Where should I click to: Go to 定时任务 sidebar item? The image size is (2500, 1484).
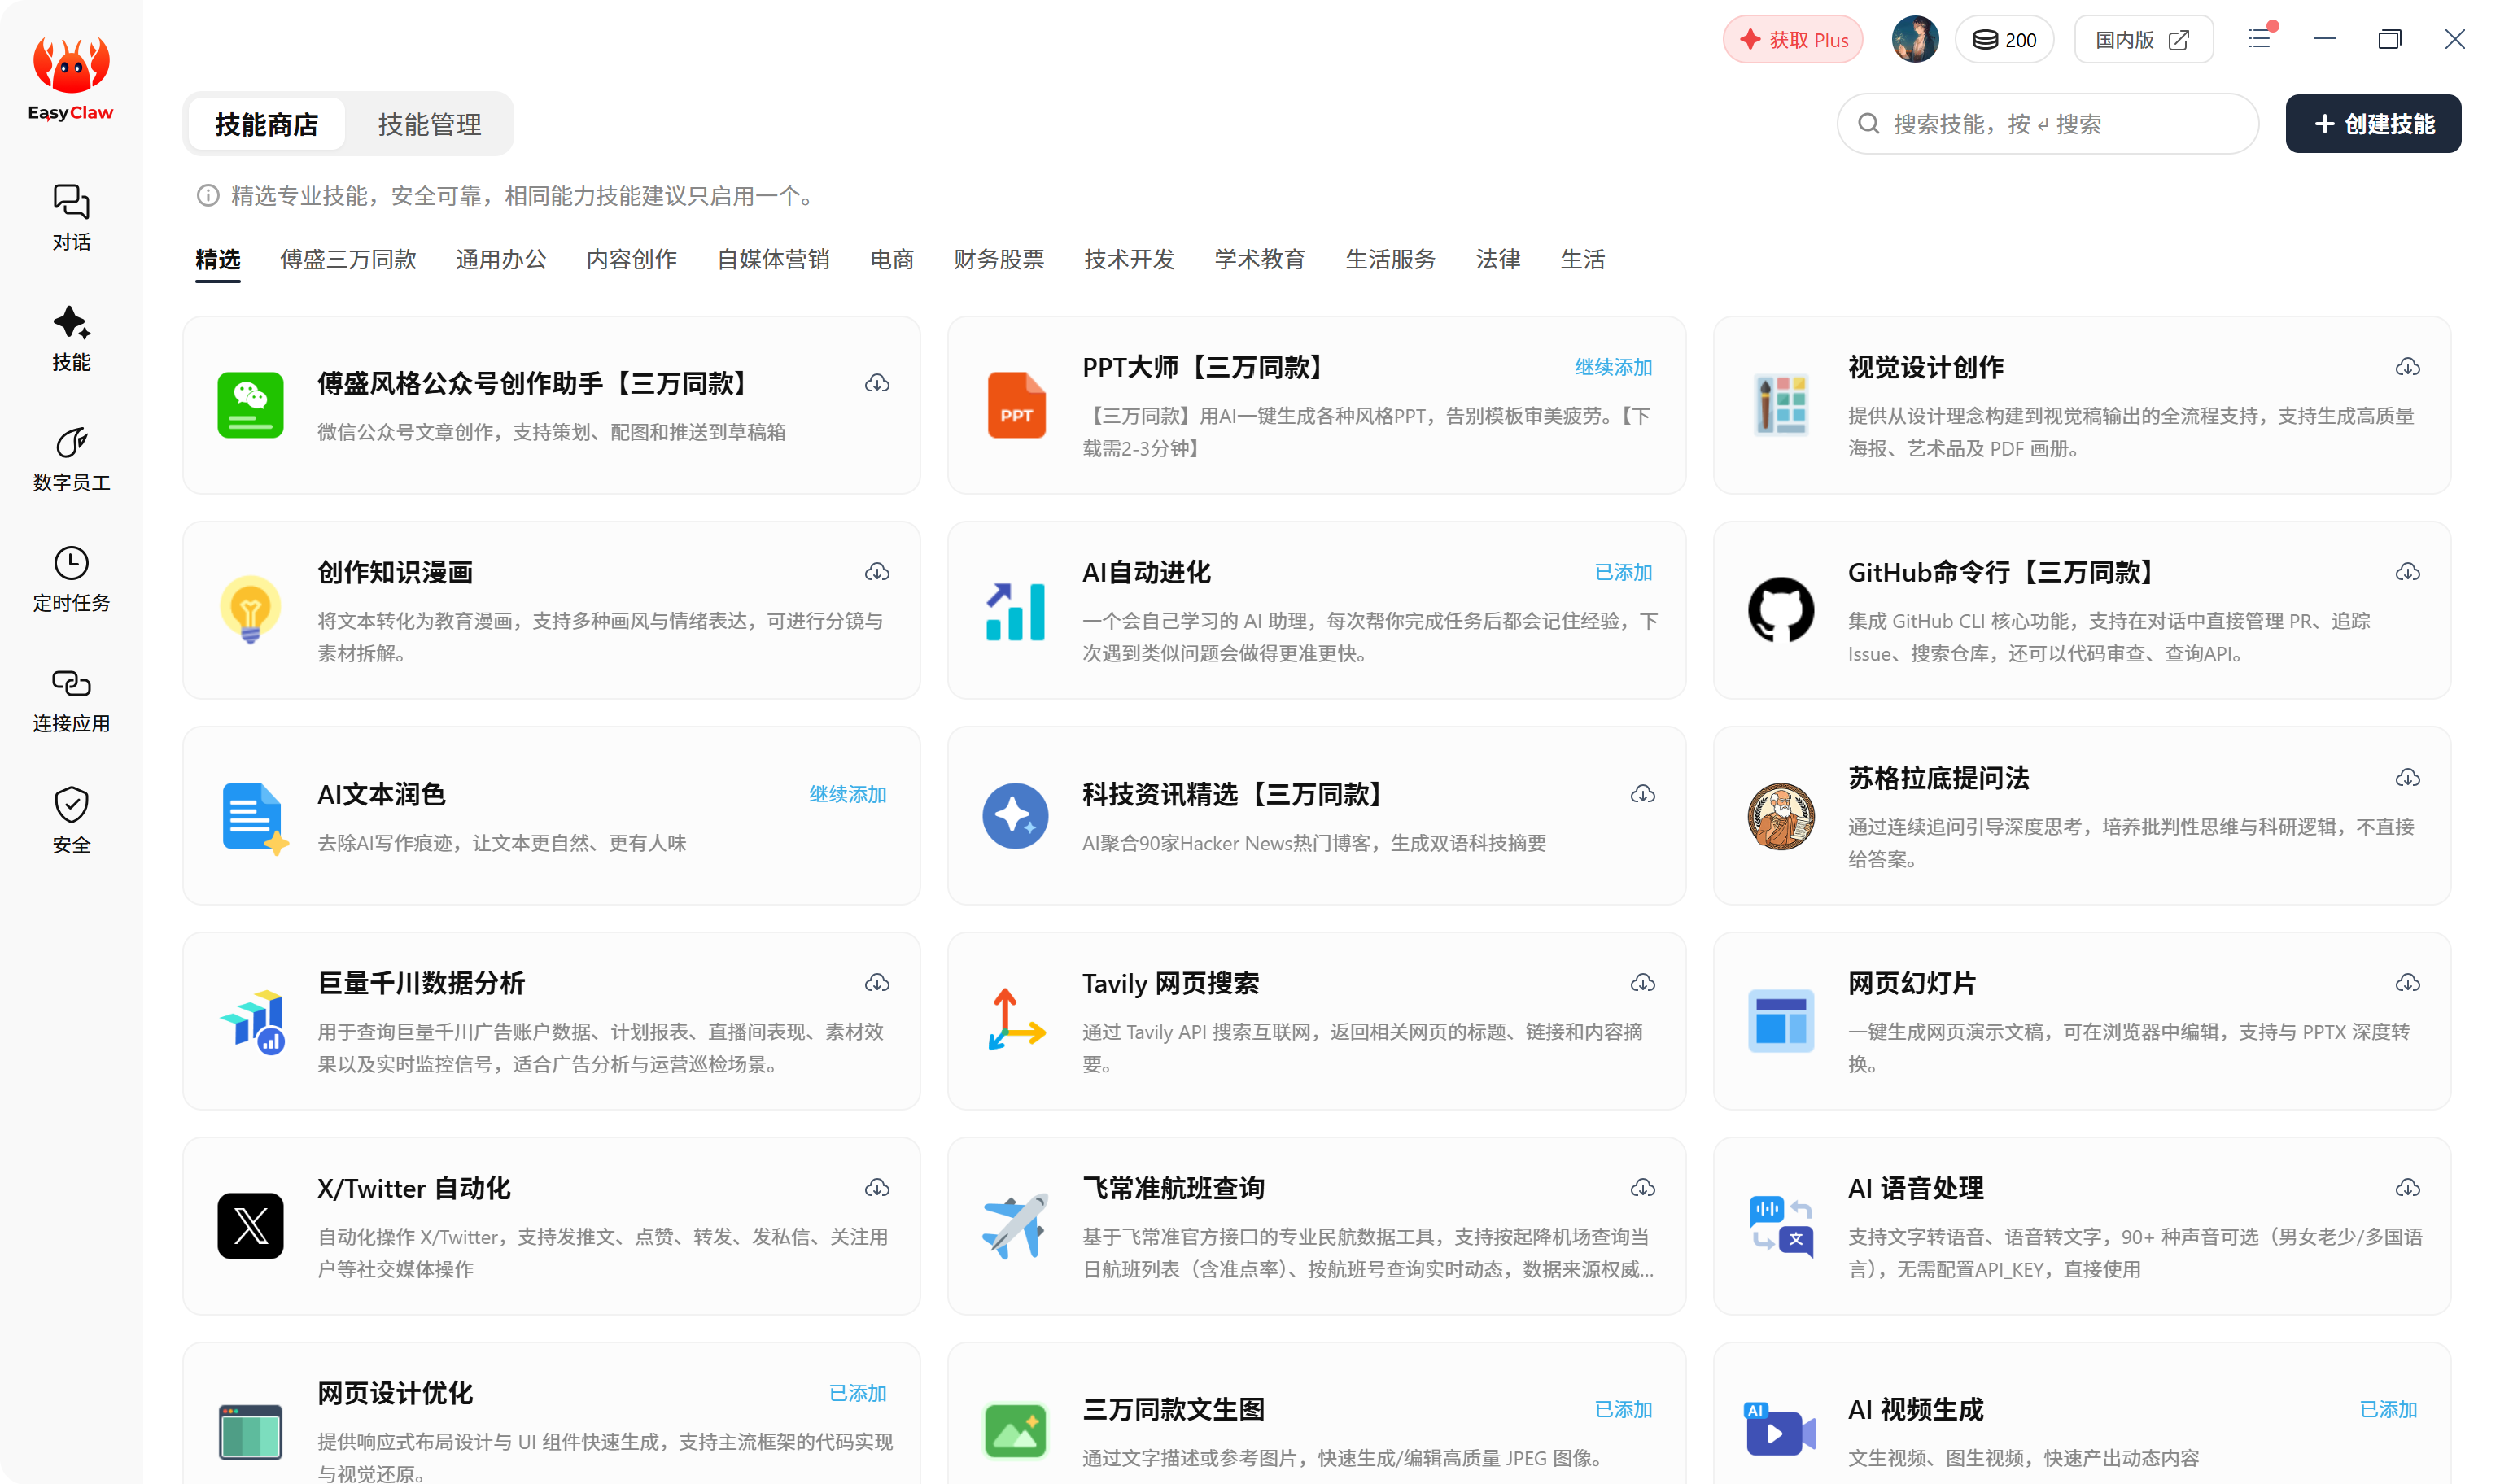click(71, 579)
